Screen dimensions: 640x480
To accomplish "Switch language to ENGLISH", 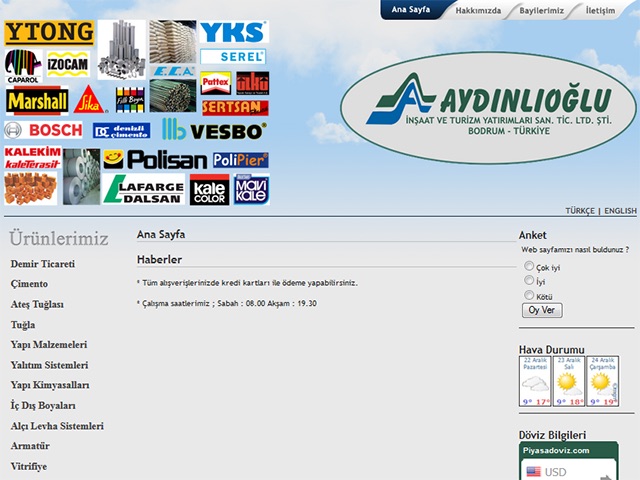I will (x=620, y=211).
